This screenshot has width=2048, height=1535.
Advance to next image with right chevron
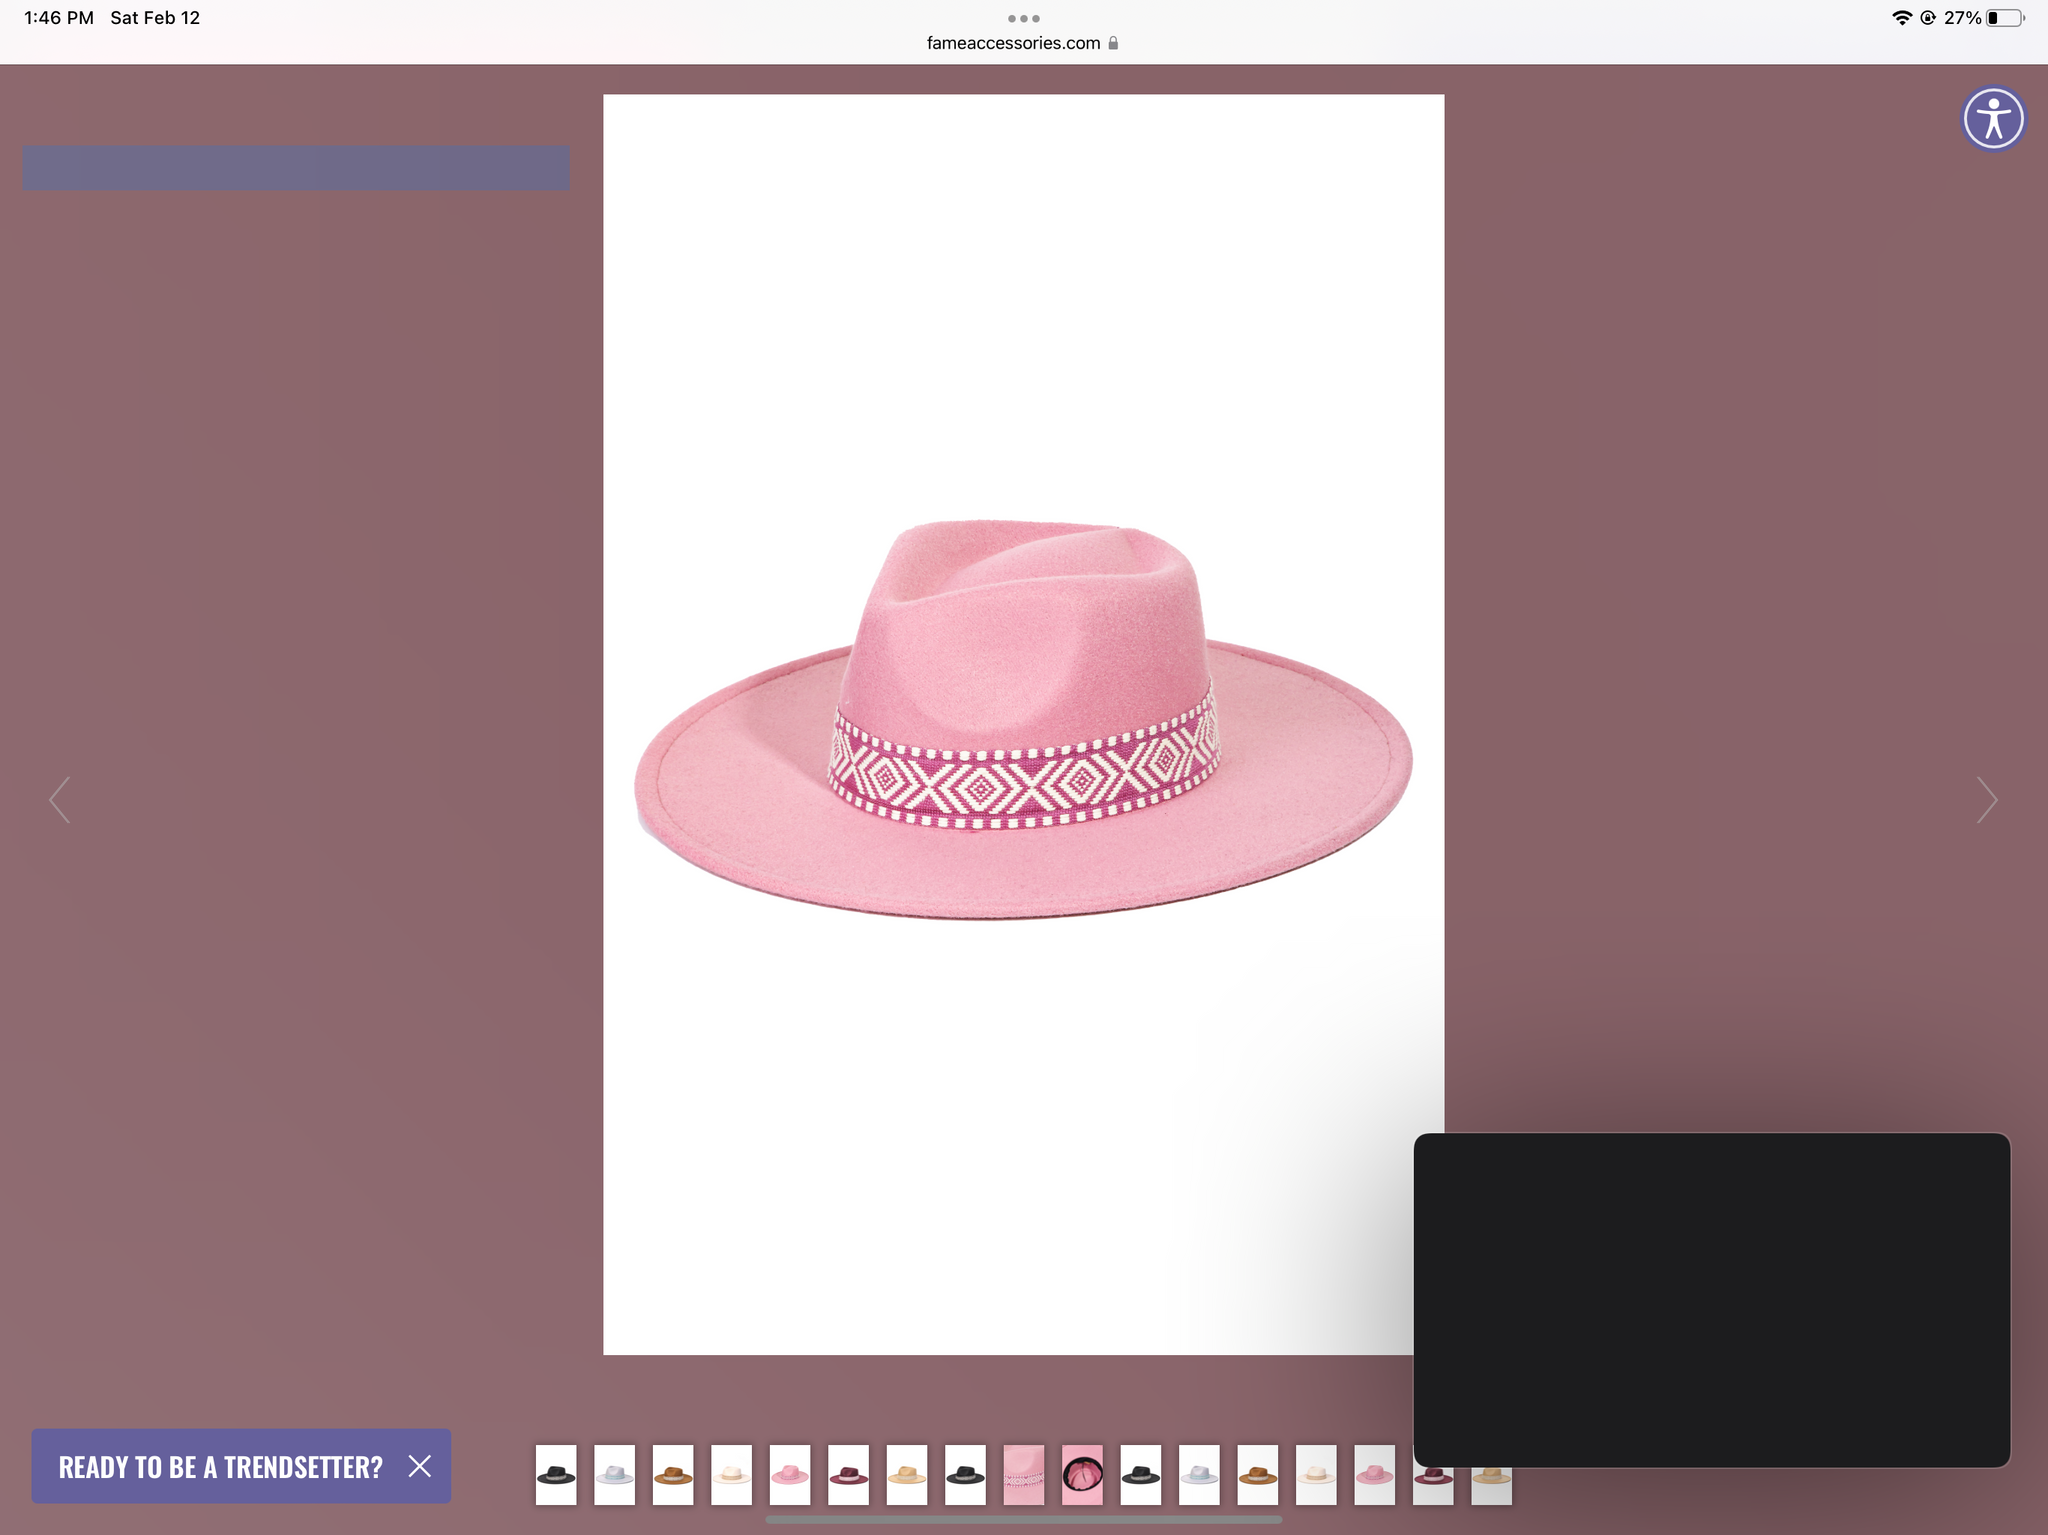point(1986,800)
